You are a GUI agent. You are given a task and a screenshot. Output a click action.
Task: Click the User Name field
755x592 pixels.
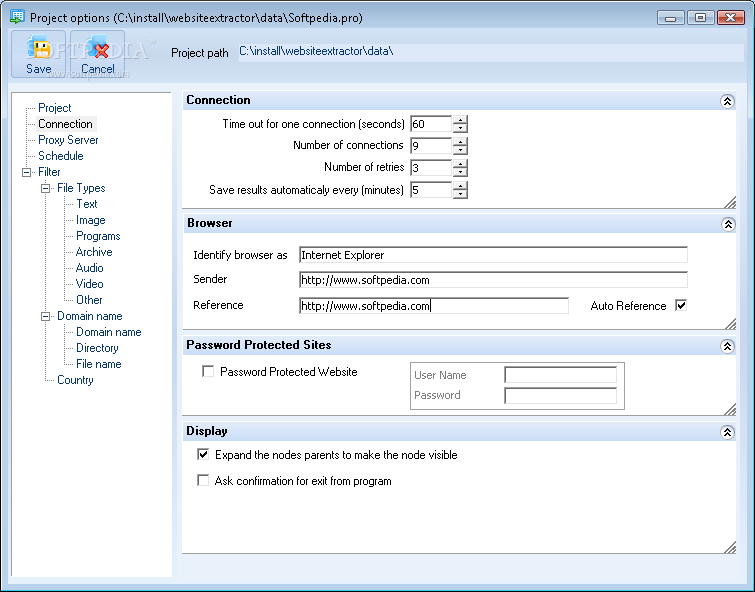click(x=560, y=374)
